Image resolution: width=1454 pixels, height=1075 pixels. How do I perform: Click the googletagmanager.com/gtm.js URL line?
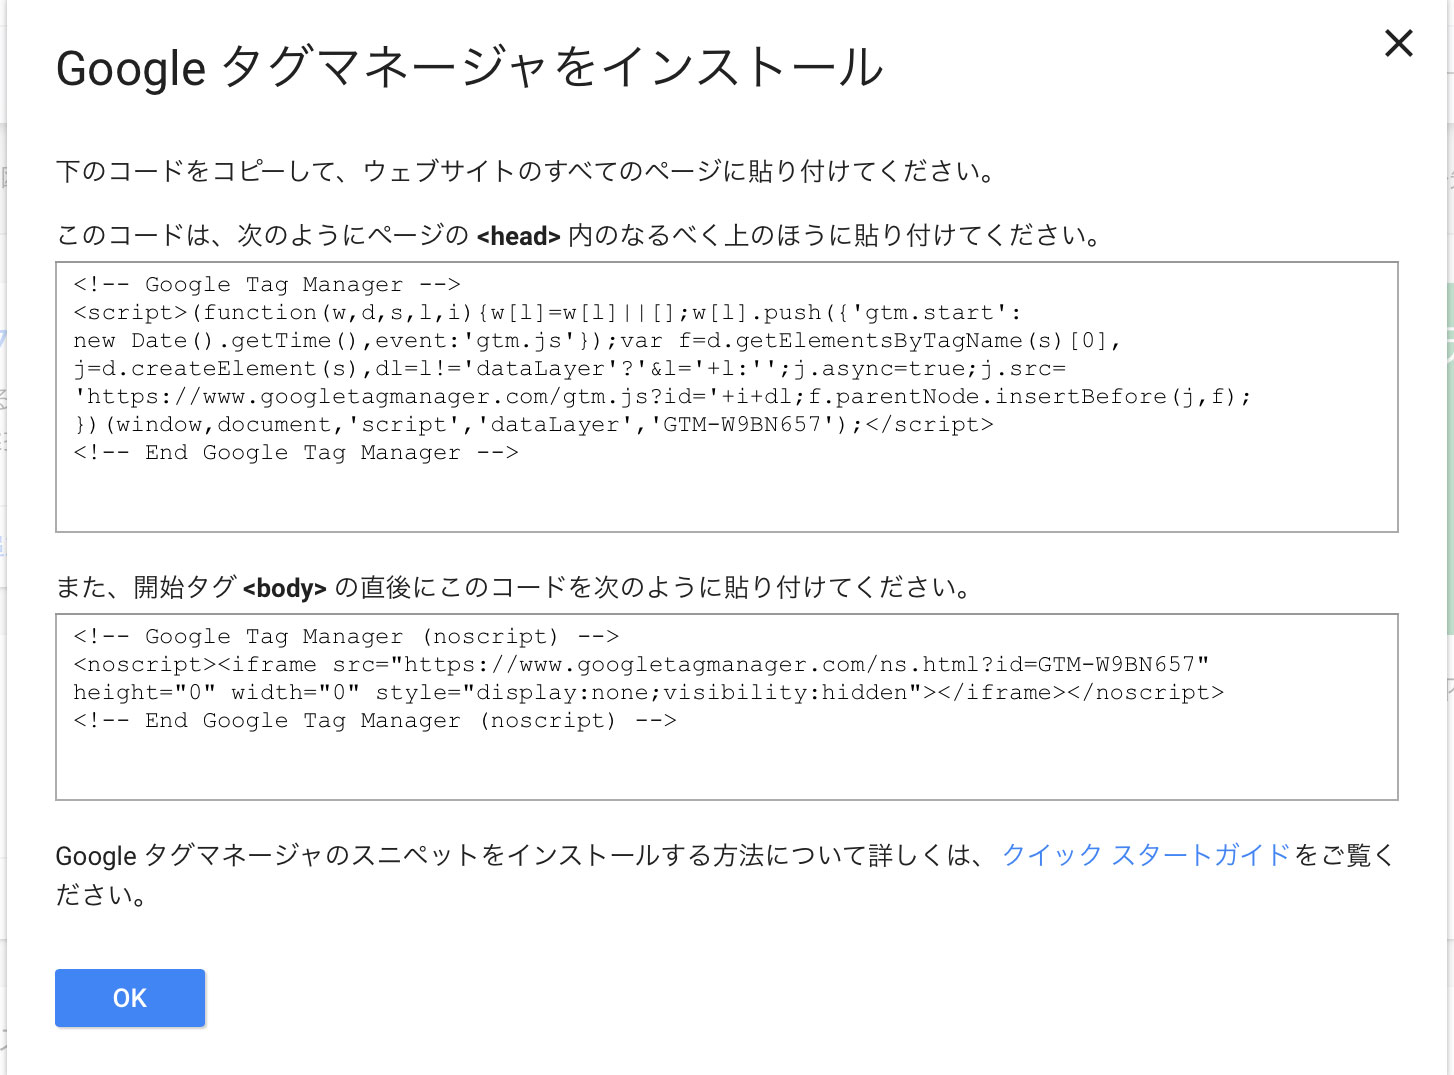tap(662, 397)
